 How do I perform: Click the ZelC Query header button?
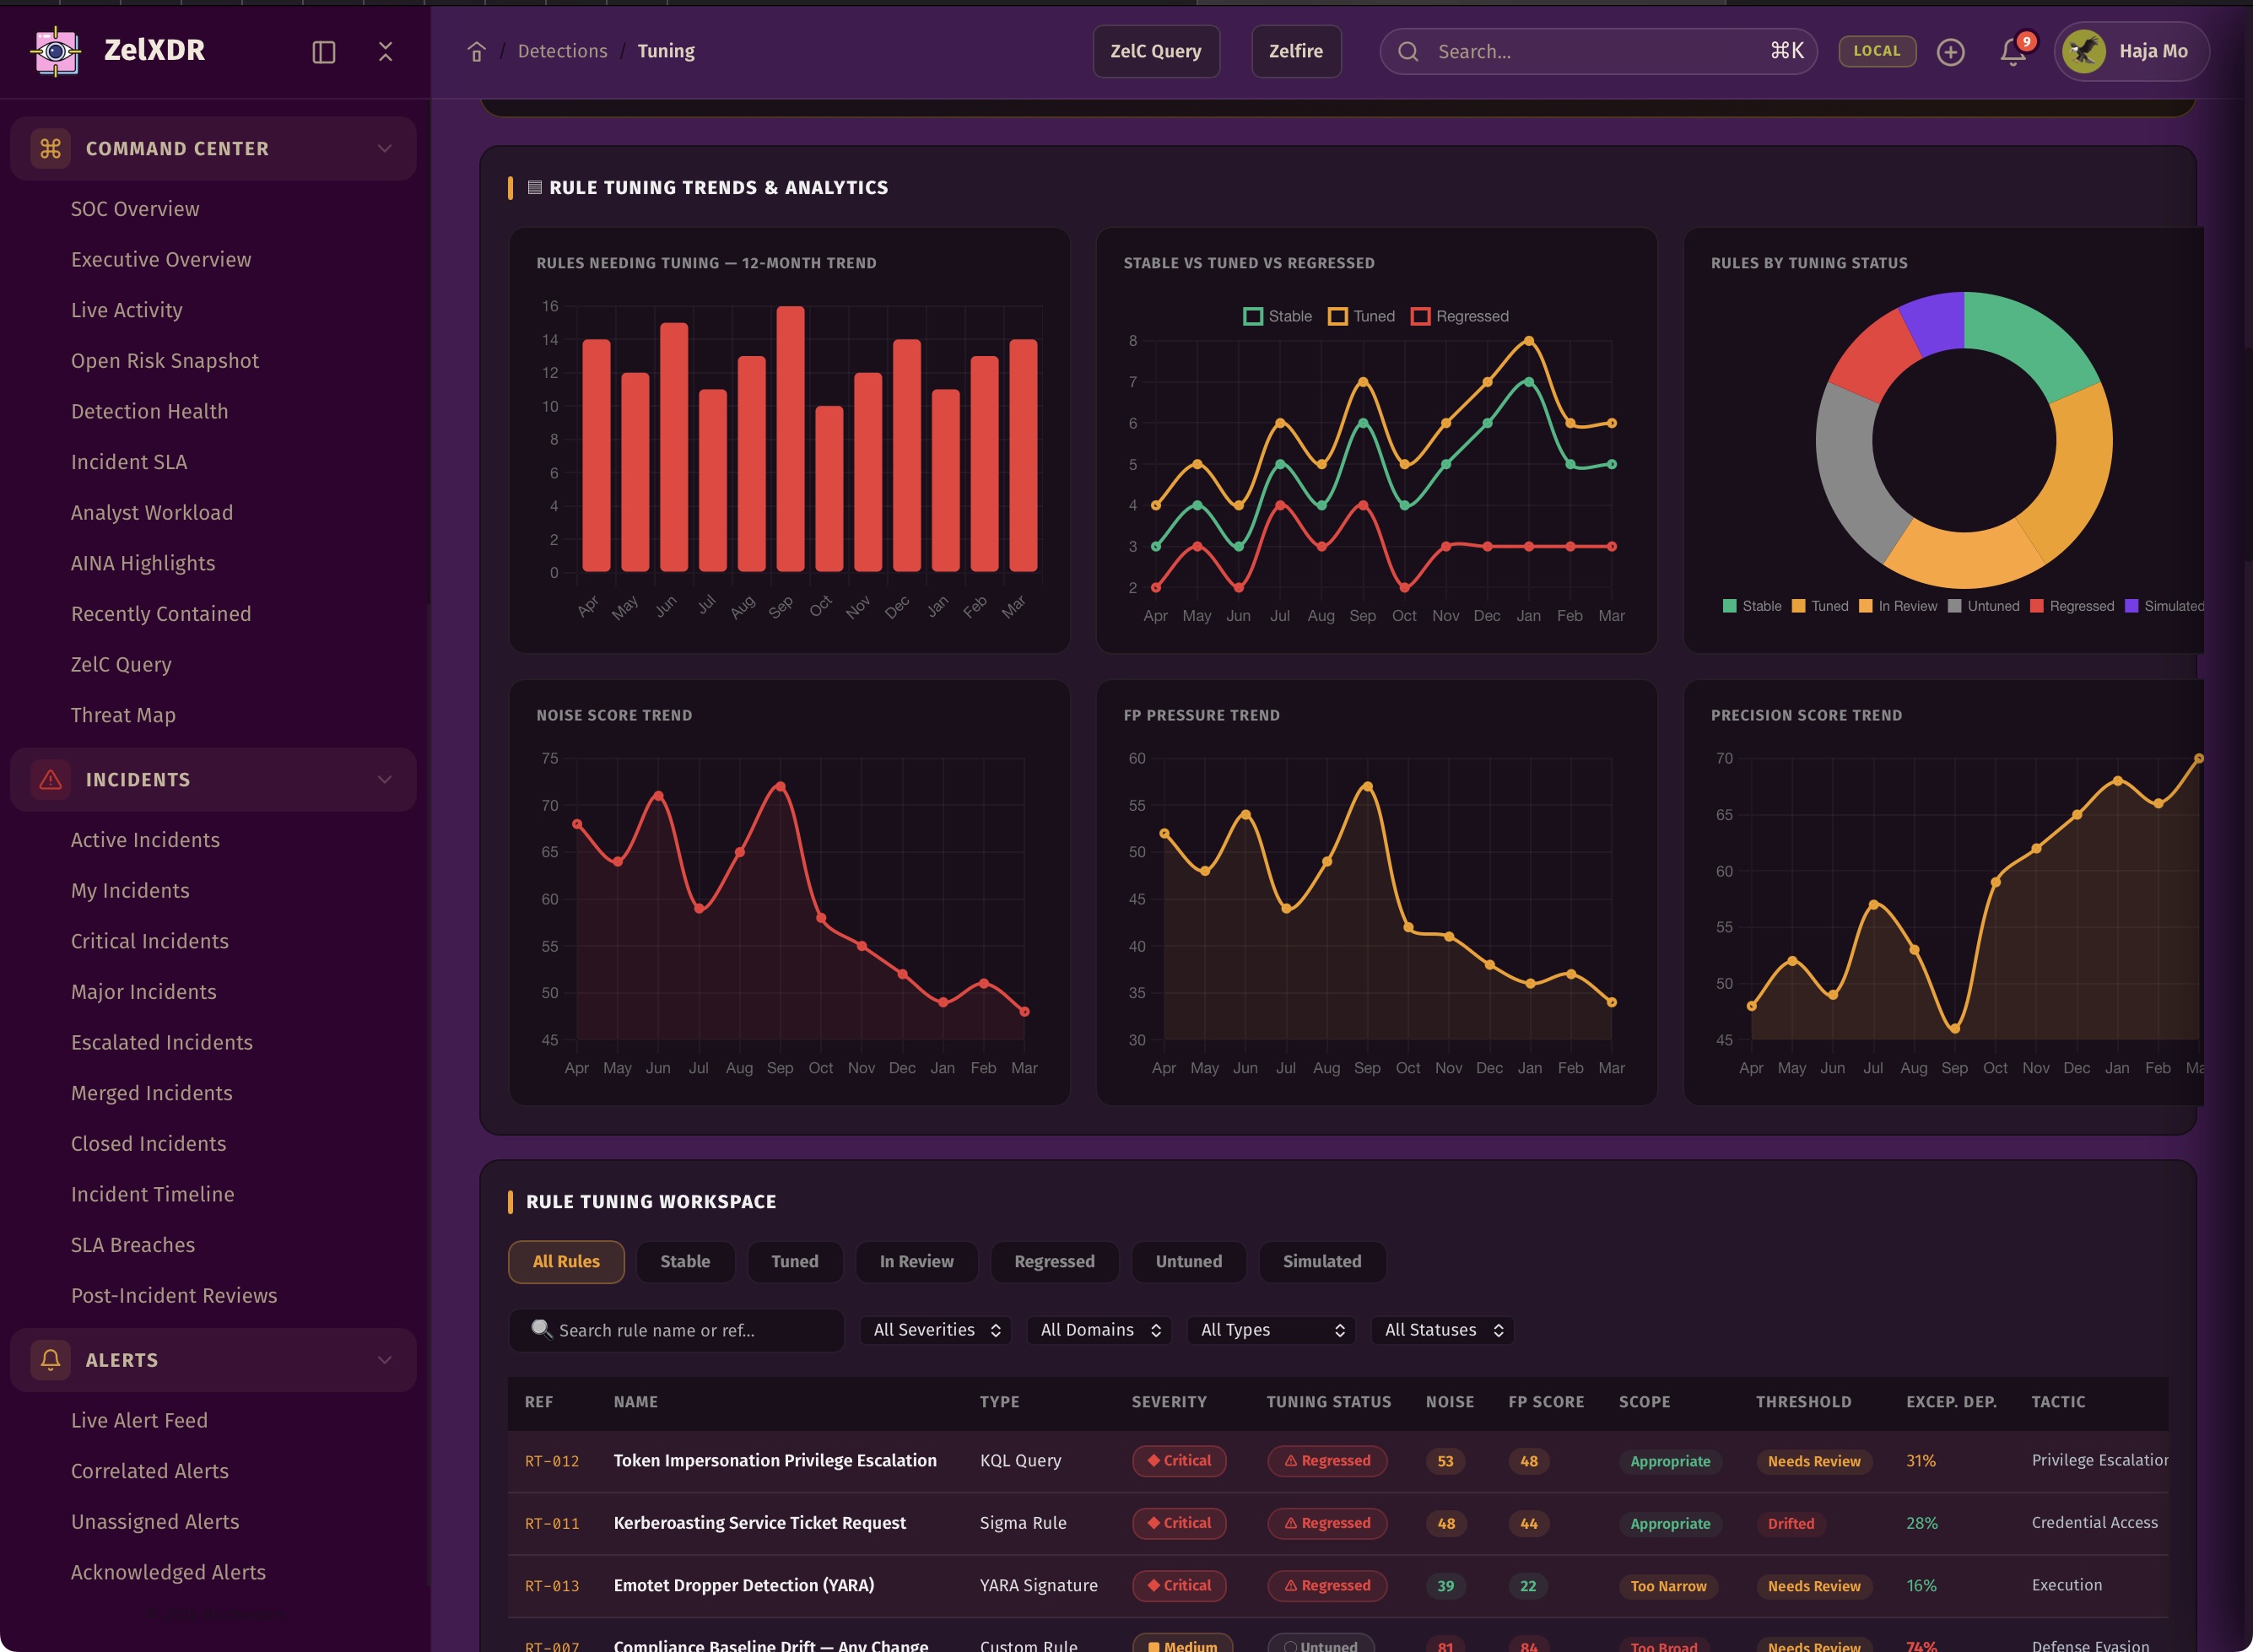point(1155,52)
